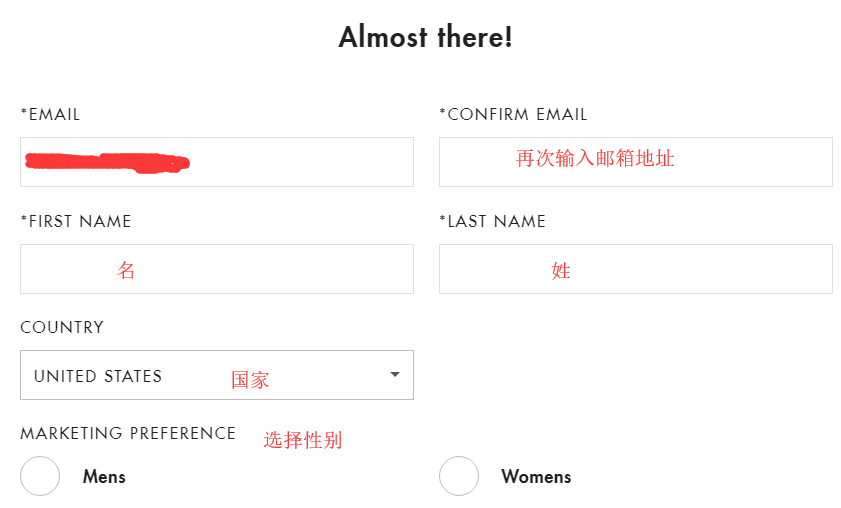The image size is (841, 508).
Task: Click the Email input field
Action: point(216,162)
